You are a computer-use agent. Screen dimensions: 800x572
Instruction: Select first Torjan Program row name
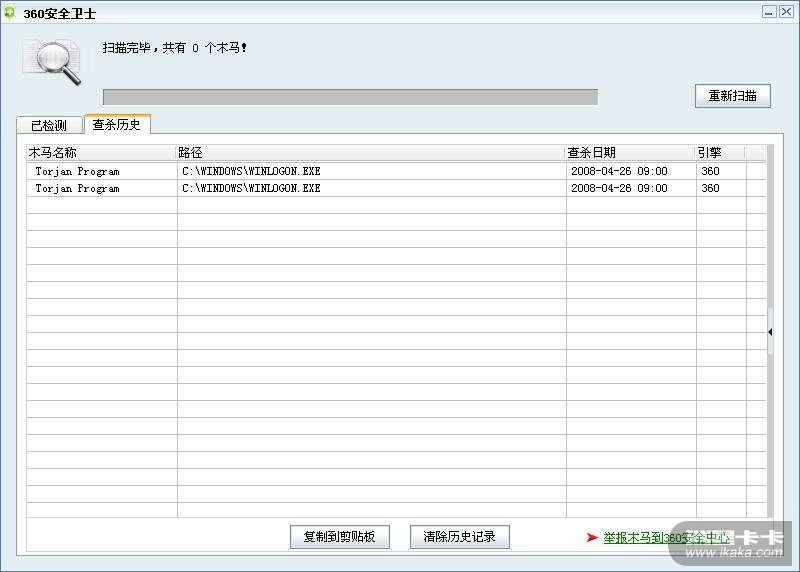tap(77, 171)
